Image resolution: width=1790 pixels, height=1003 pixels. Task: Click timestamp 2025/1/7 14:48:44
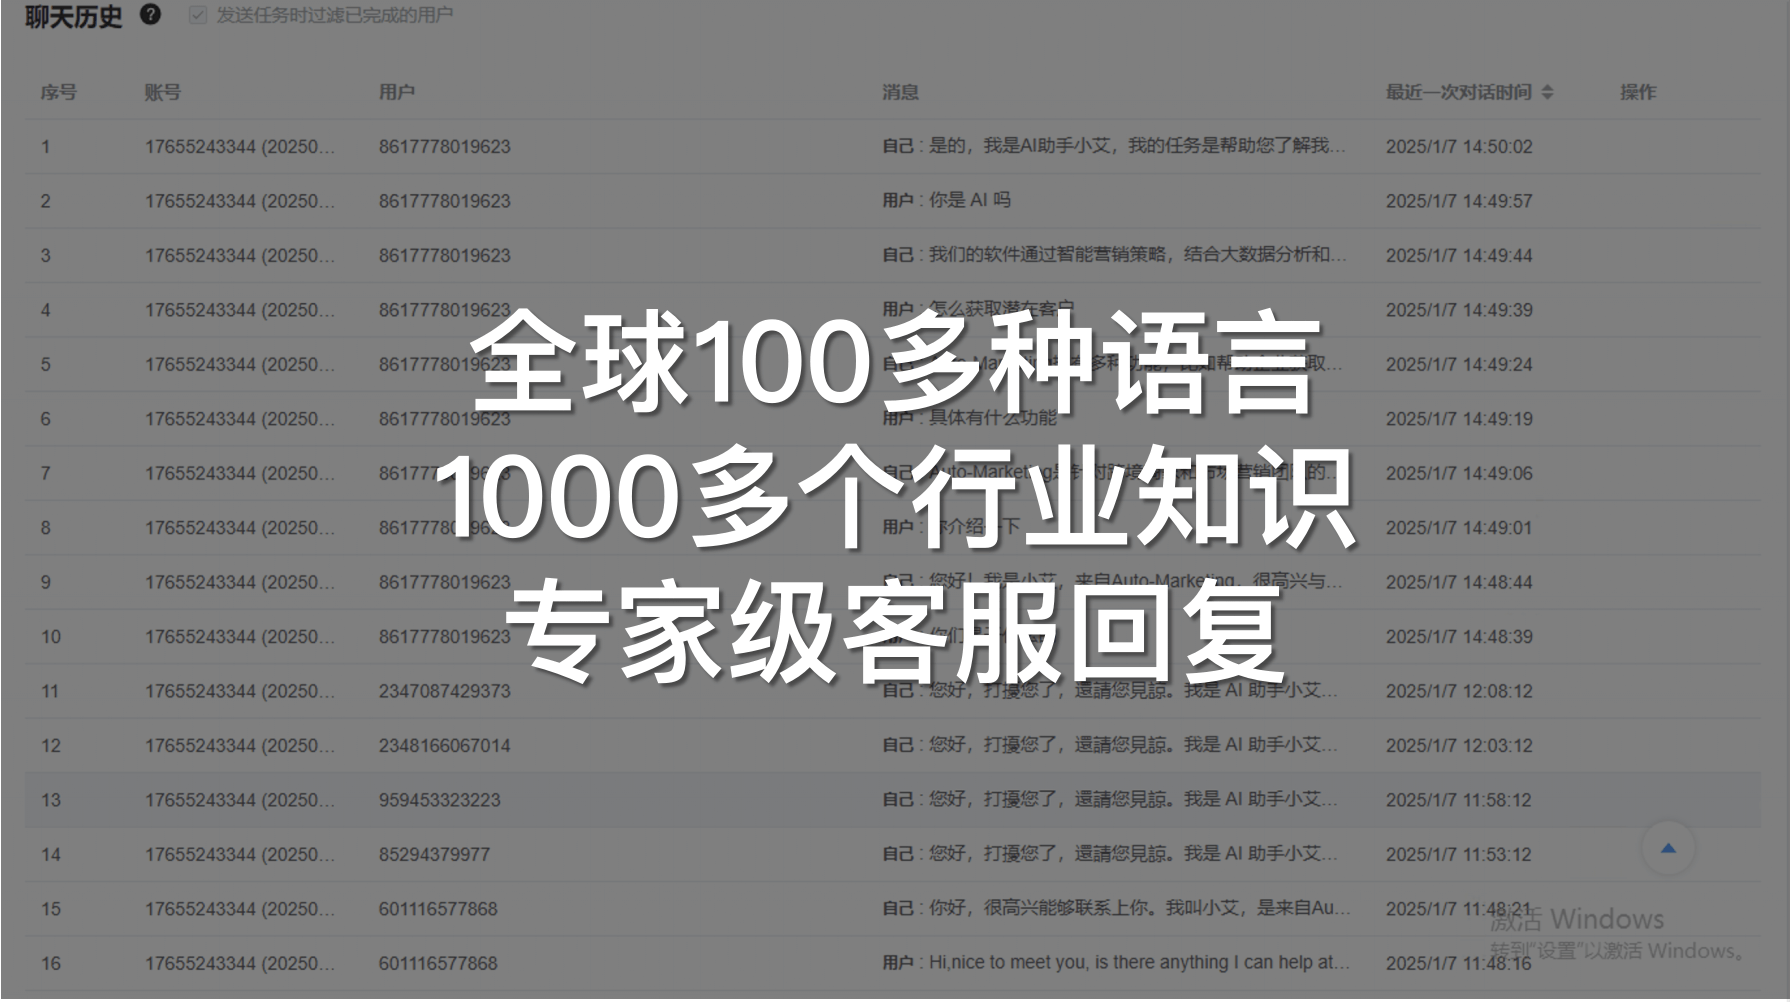[1458, 582]
